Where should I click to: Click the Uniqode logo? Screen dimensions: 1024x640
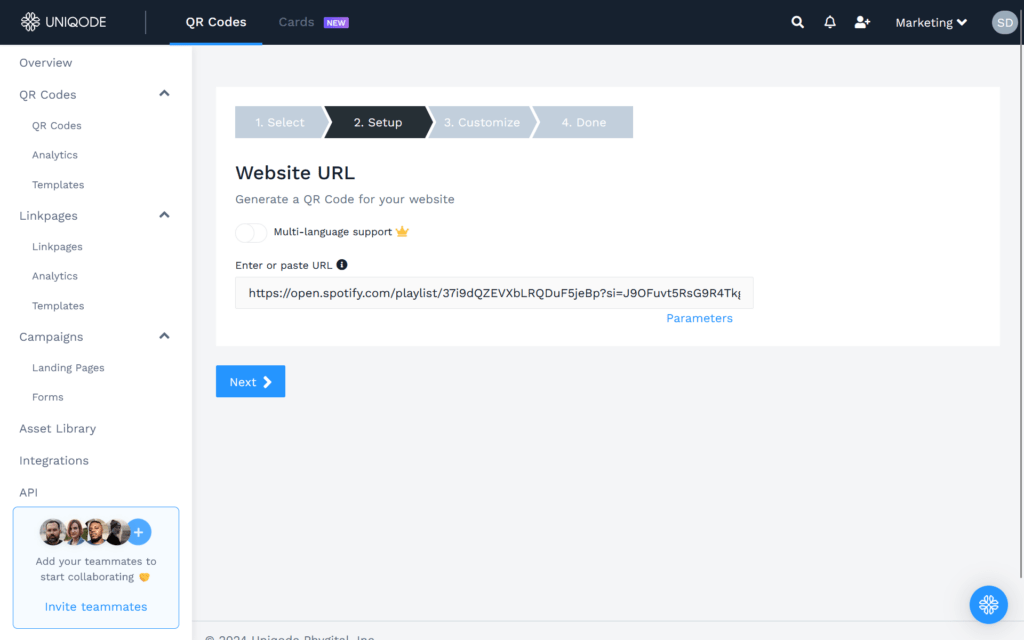(x=63, y=22)
